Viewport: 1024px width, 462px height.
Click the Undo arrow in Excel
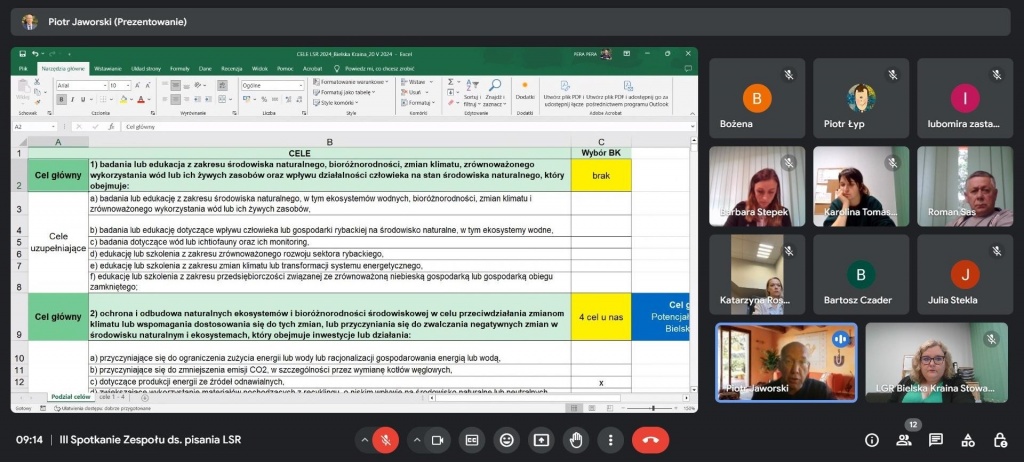(x=35, y=54)
